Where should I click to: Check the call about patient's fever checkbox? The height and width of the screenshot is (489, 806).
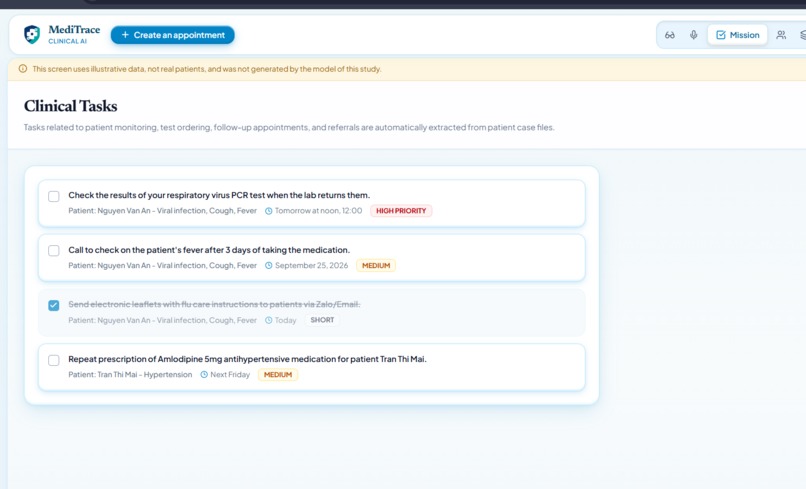tap(53, 251)
